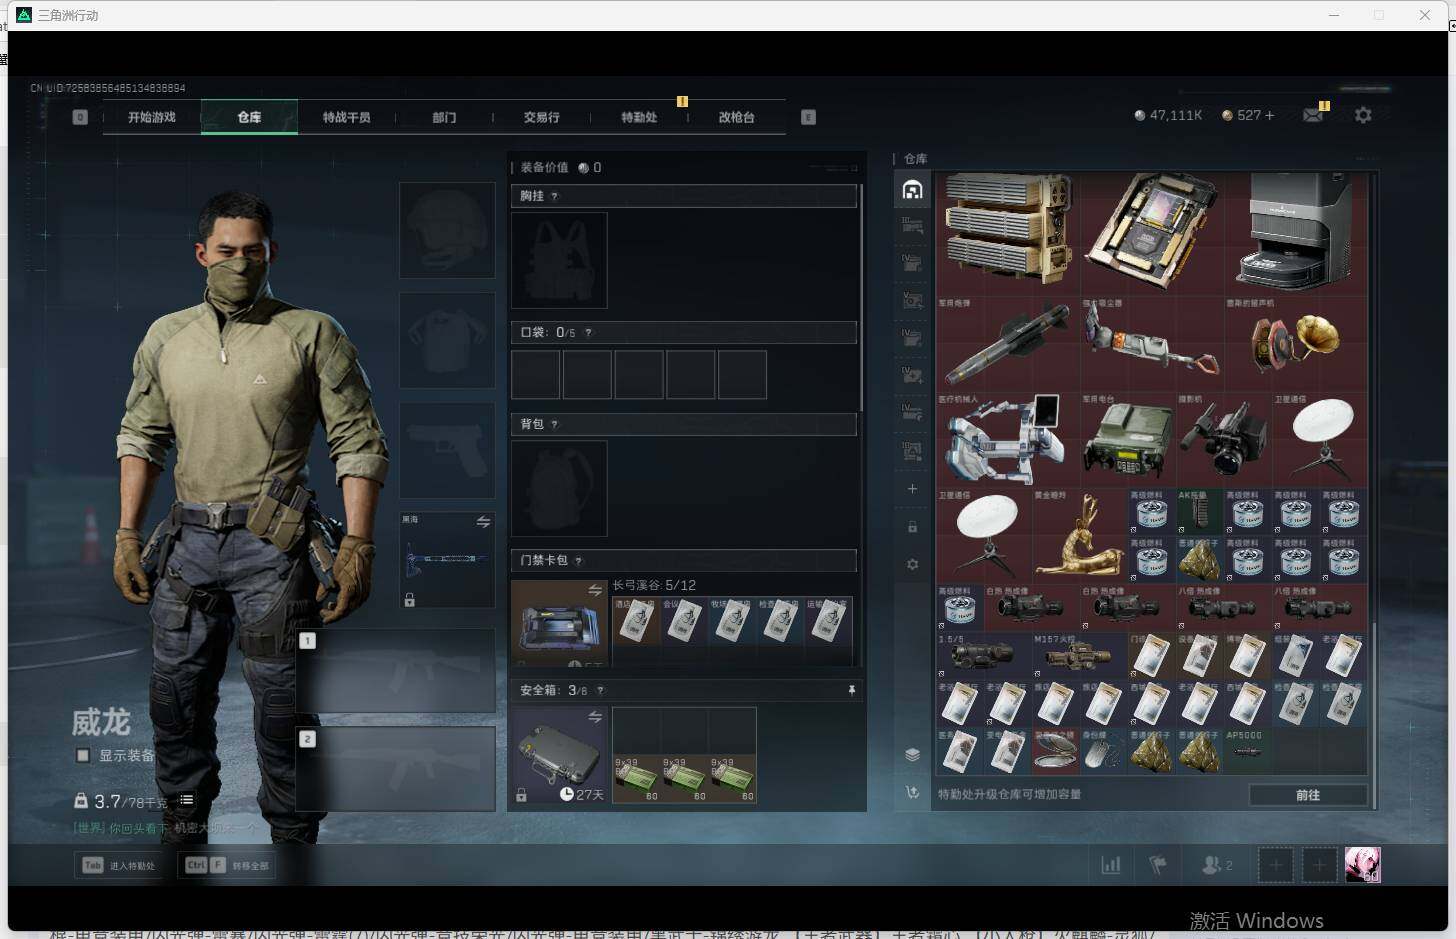
Task: Switch to the 开始游戏 tab
Action: coord(152,117)
